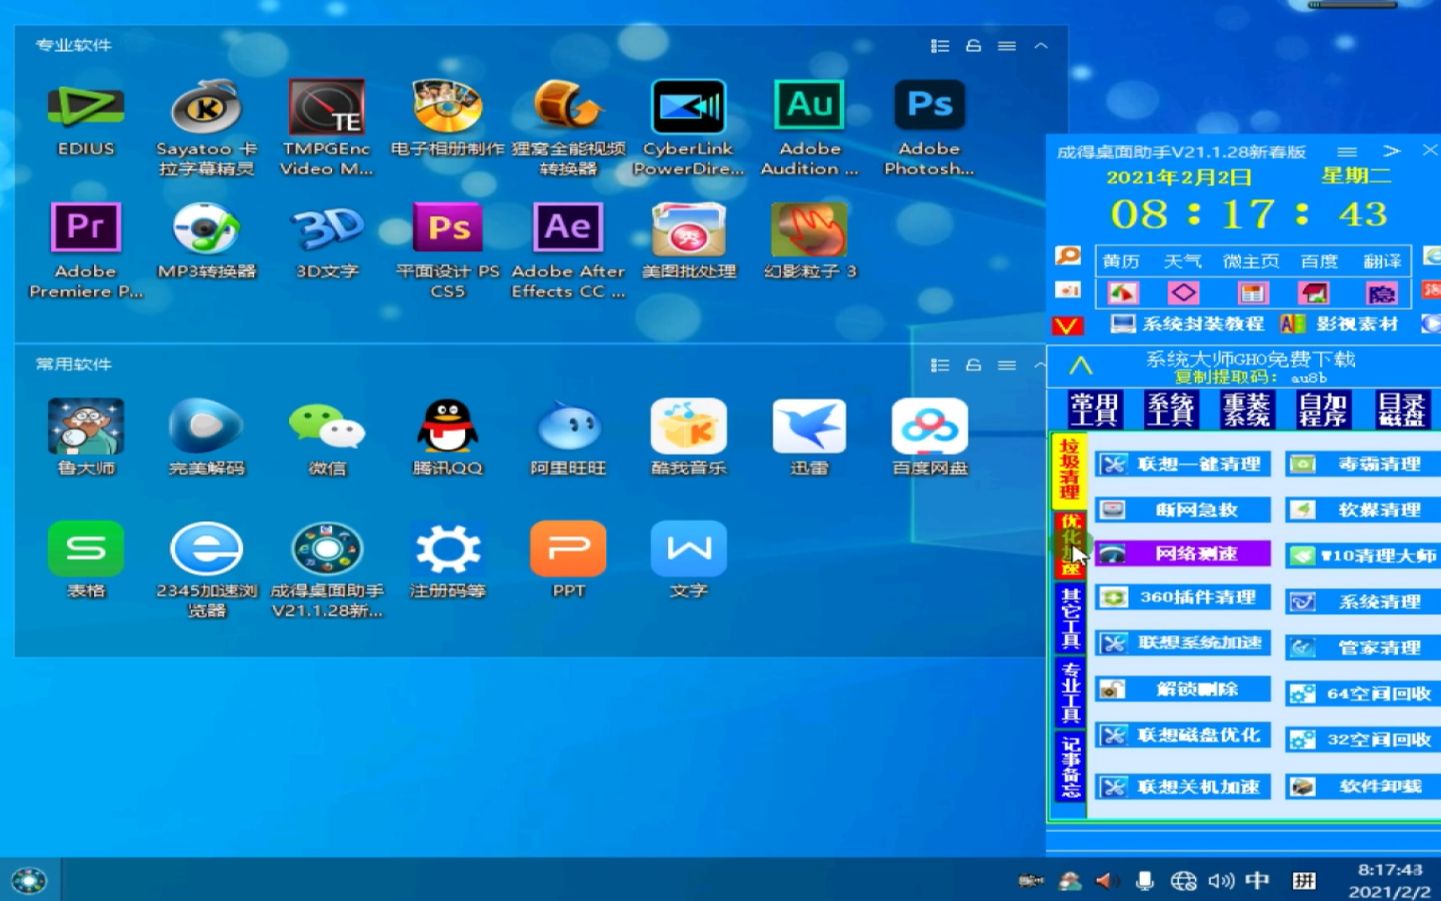Open MP3转换器 icon
Viewport: 1441px width, 901px height.
coord(206,229)
